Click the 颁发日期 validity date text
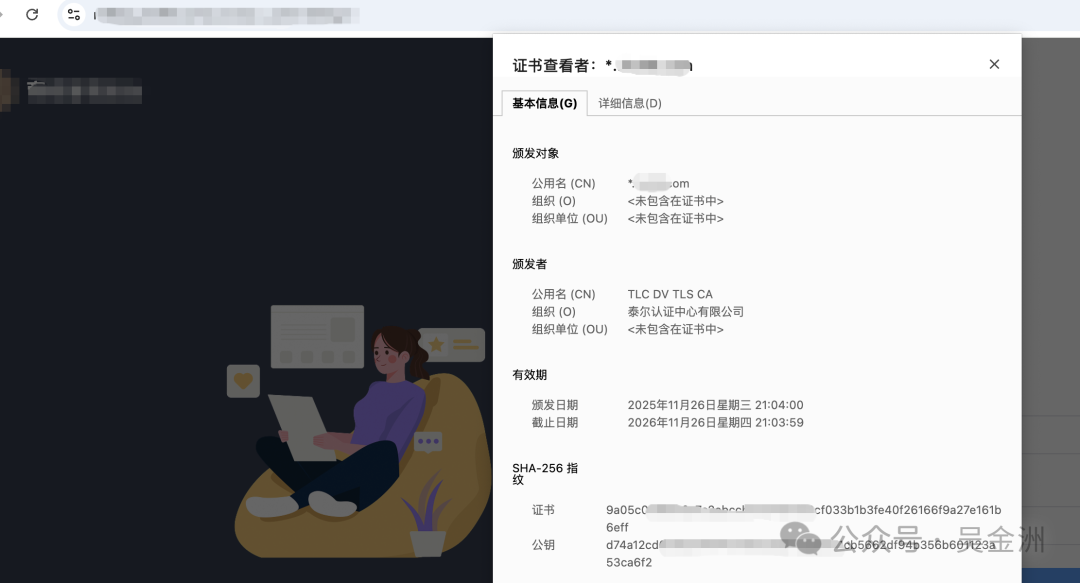Image resolution: width=1080 pixels, height=583 pixels. [714, 405]
